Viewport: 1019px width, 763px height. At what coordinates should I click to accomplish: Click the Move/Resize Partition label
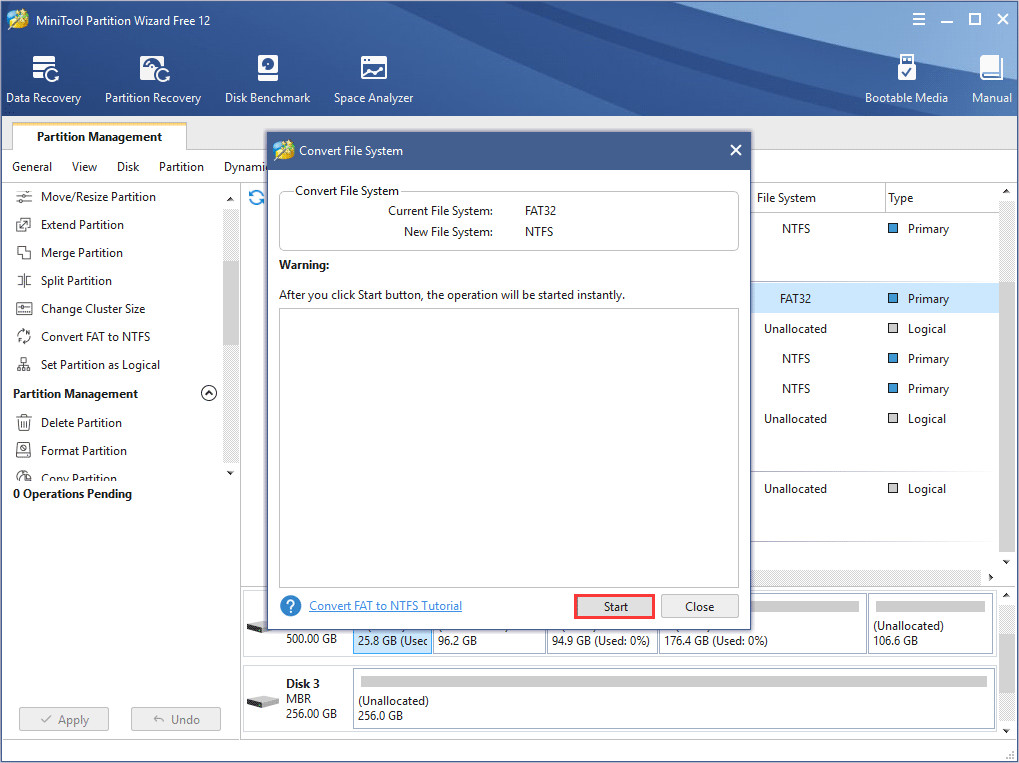coord(98,197)
